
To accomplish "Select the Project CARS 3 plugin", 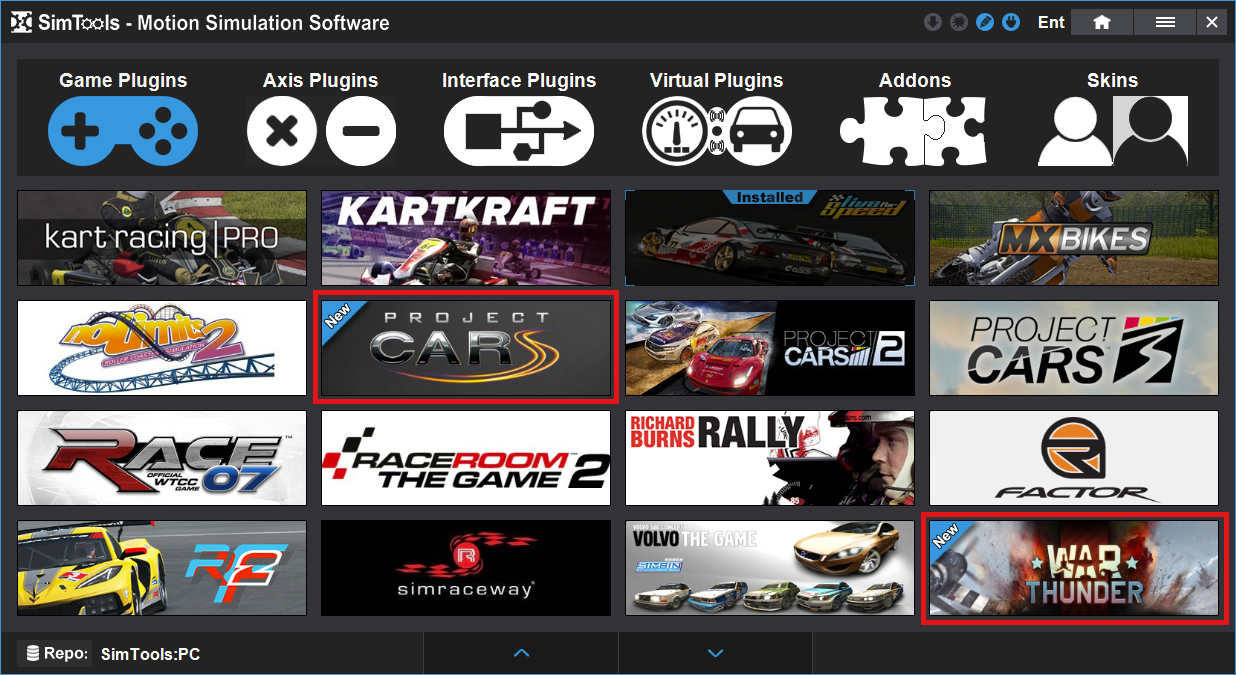I will click(x=1074, y=348).
